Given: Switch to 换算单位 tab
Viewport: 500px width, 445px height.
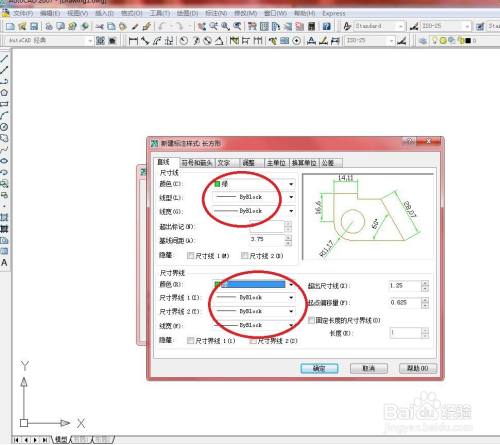Looking at the screenshot, I should pos(304,163).
